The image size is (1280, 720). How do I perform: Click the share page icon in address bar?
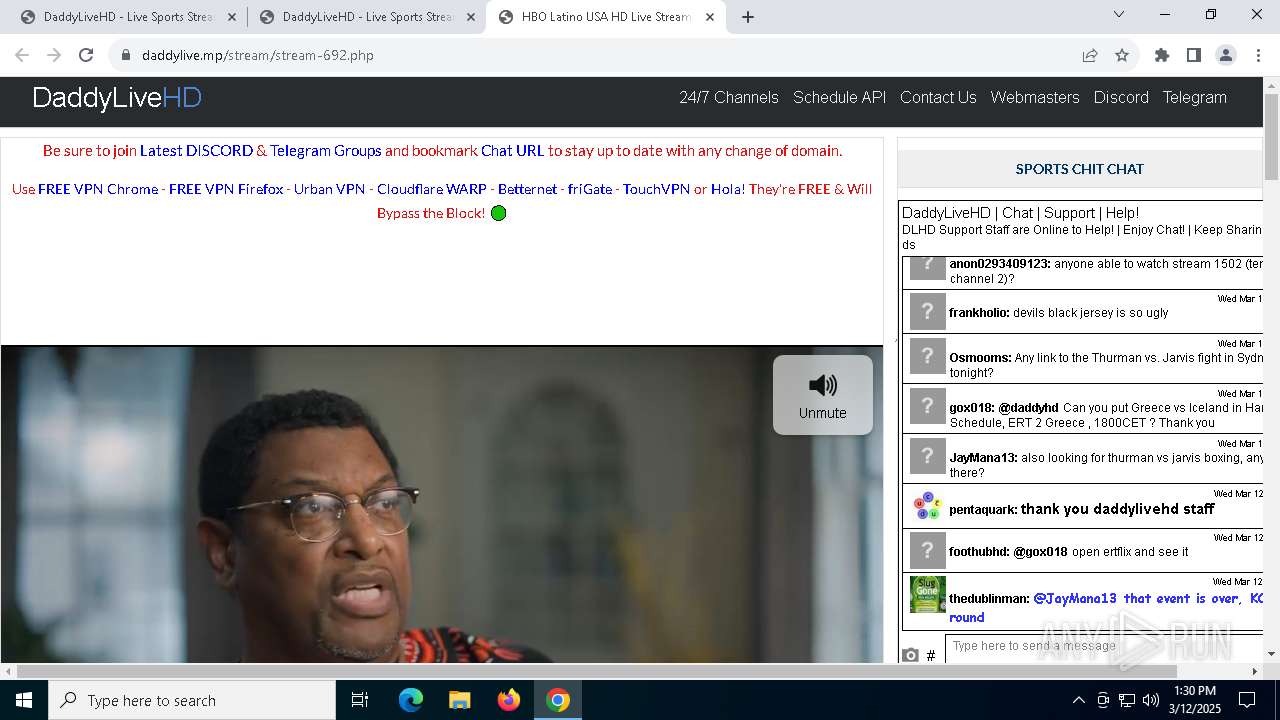pos(1090,55)
